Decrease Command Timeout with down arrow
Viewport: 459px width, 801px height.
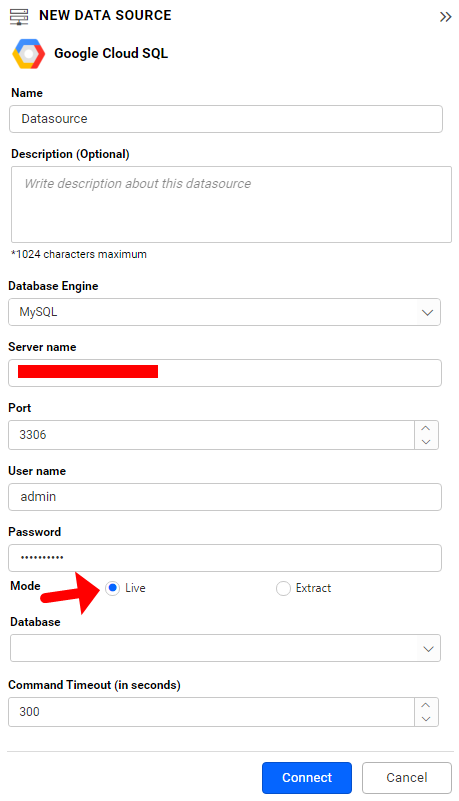(426, 719)
